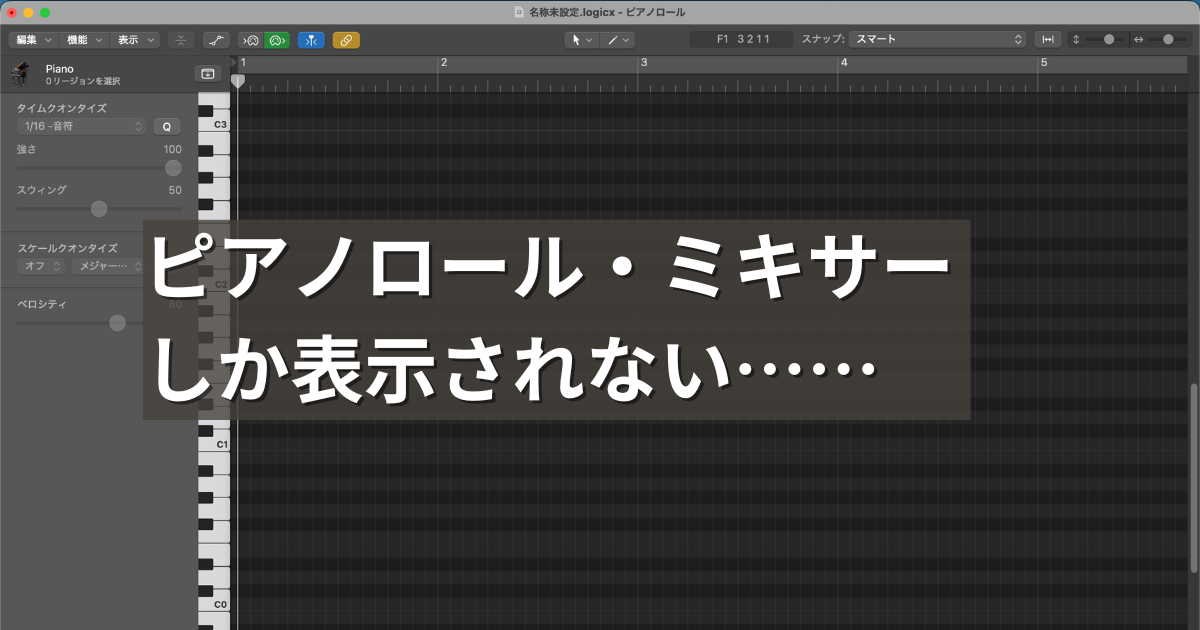The height and width of the screenshot is (630, 1200).
Task: Toggle the collapse mode icon in toolbar
Action: pyautogui.click(x=180, y=40)
